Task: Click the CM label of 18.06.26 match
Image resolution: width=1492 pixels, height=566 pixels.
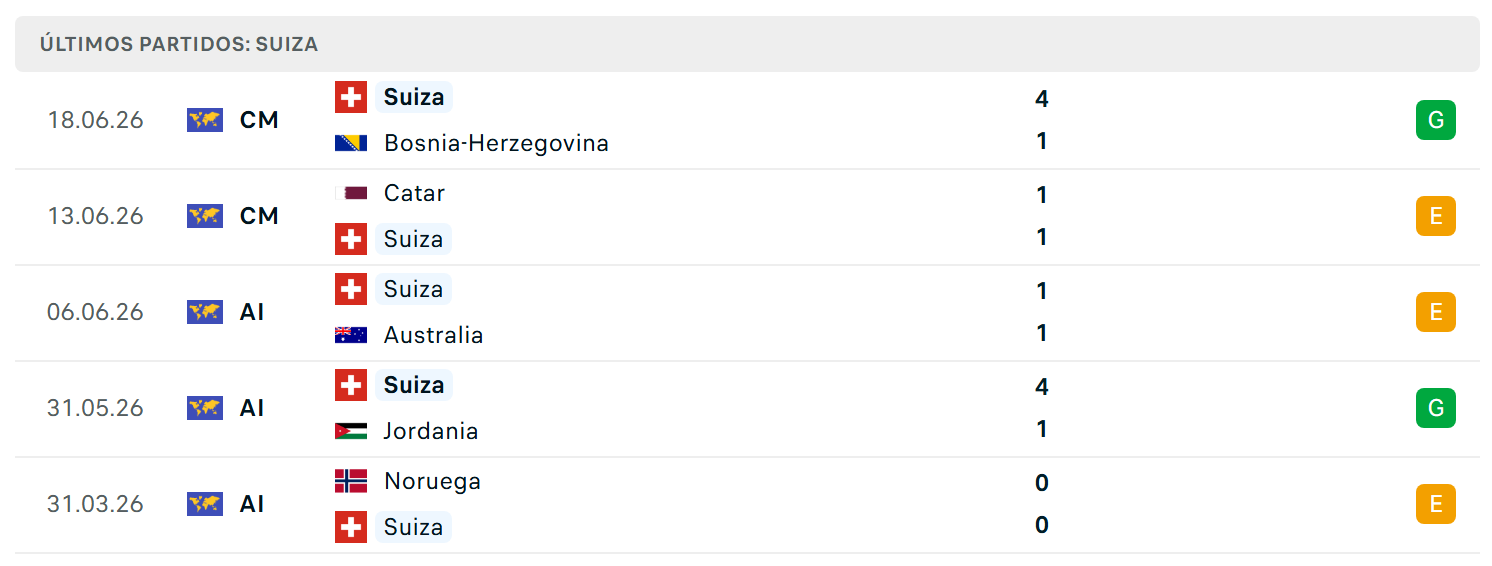Action: point(259,120)
